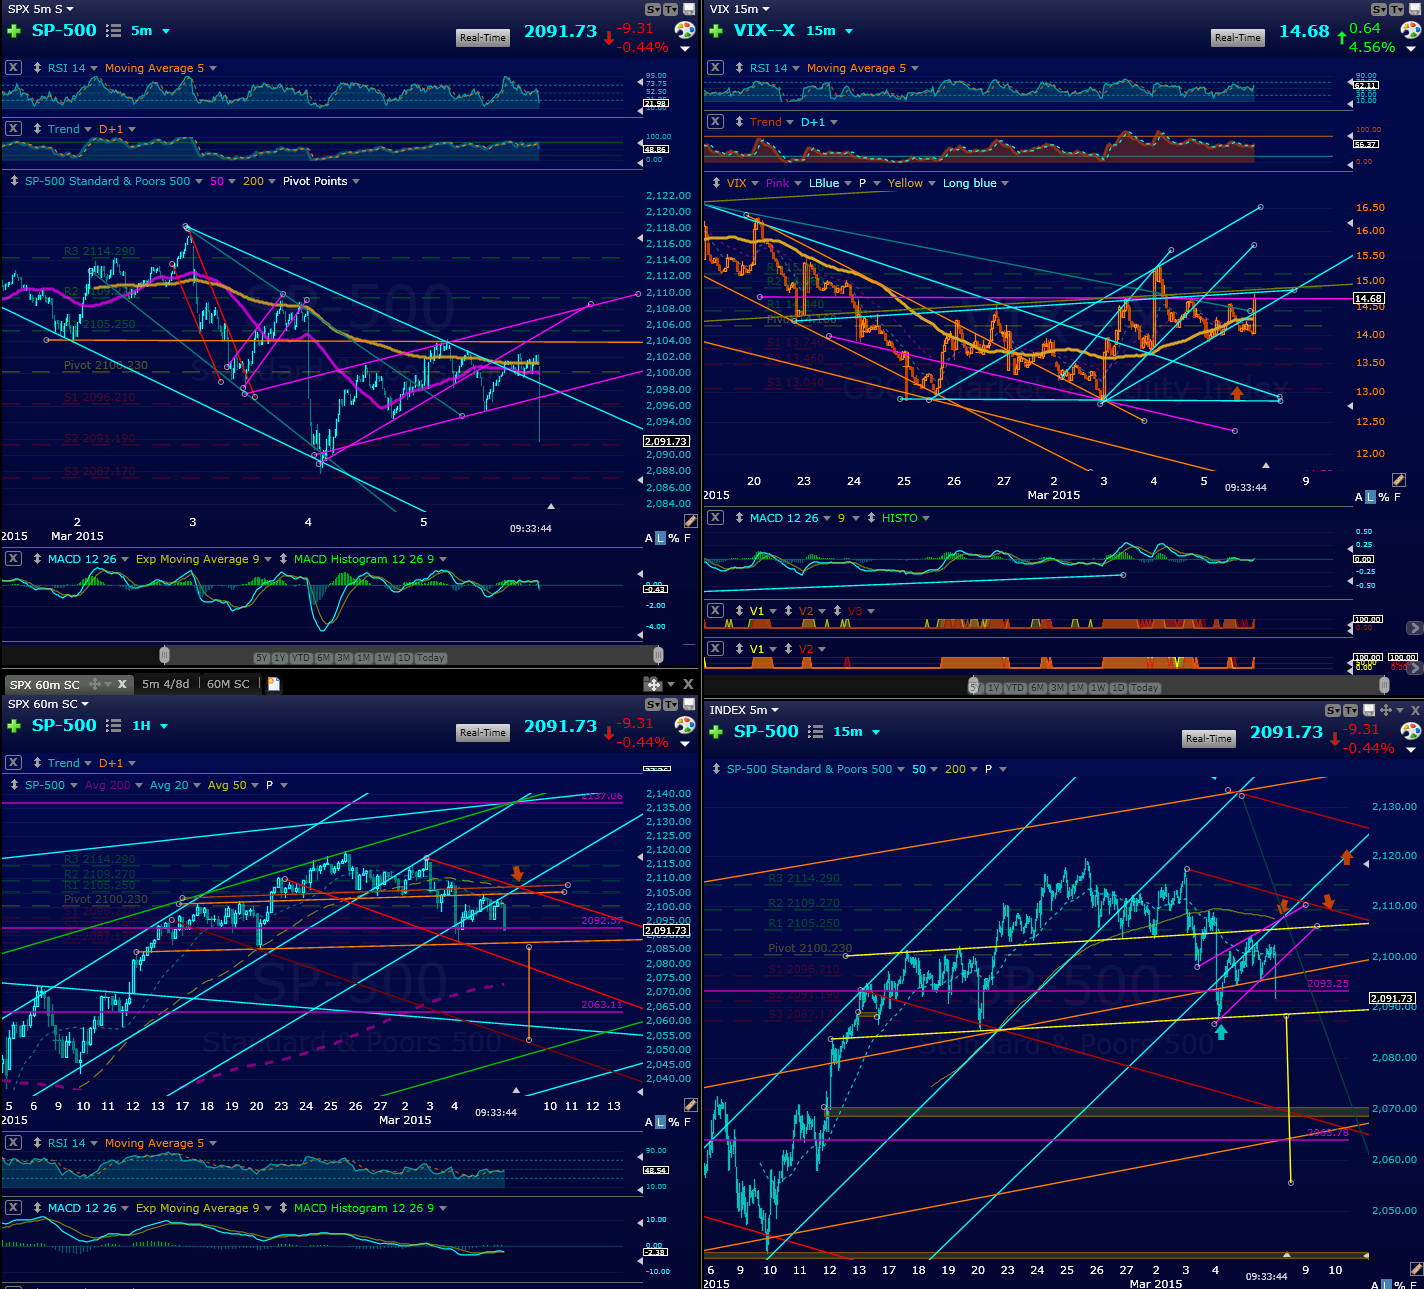
Task: Open VIX 15m window title menu
Action: (x=740, y=9)
